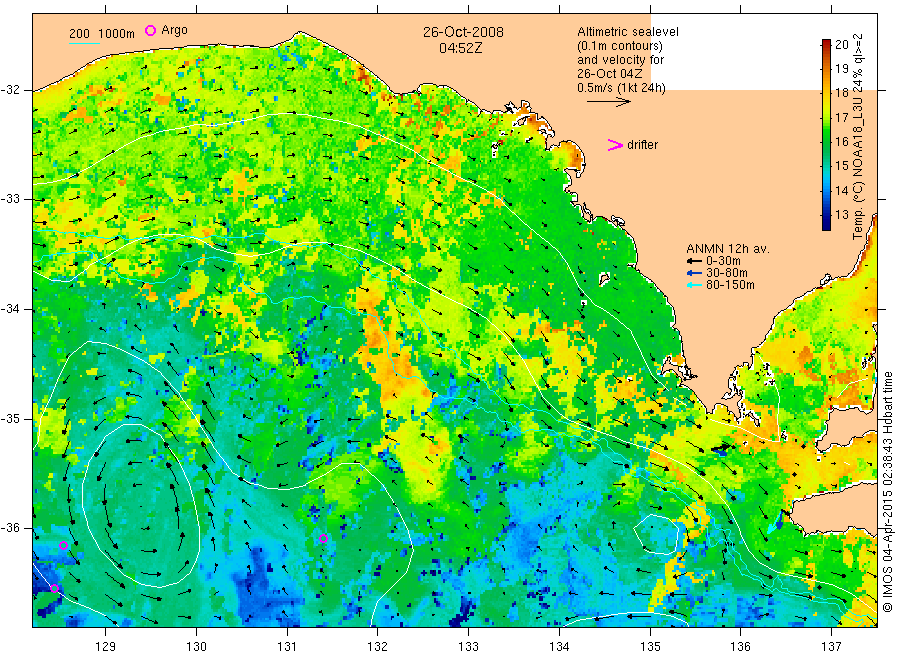Click the small closed sea-level contour near 135°E
900x660 pixels.
point(656,534)
